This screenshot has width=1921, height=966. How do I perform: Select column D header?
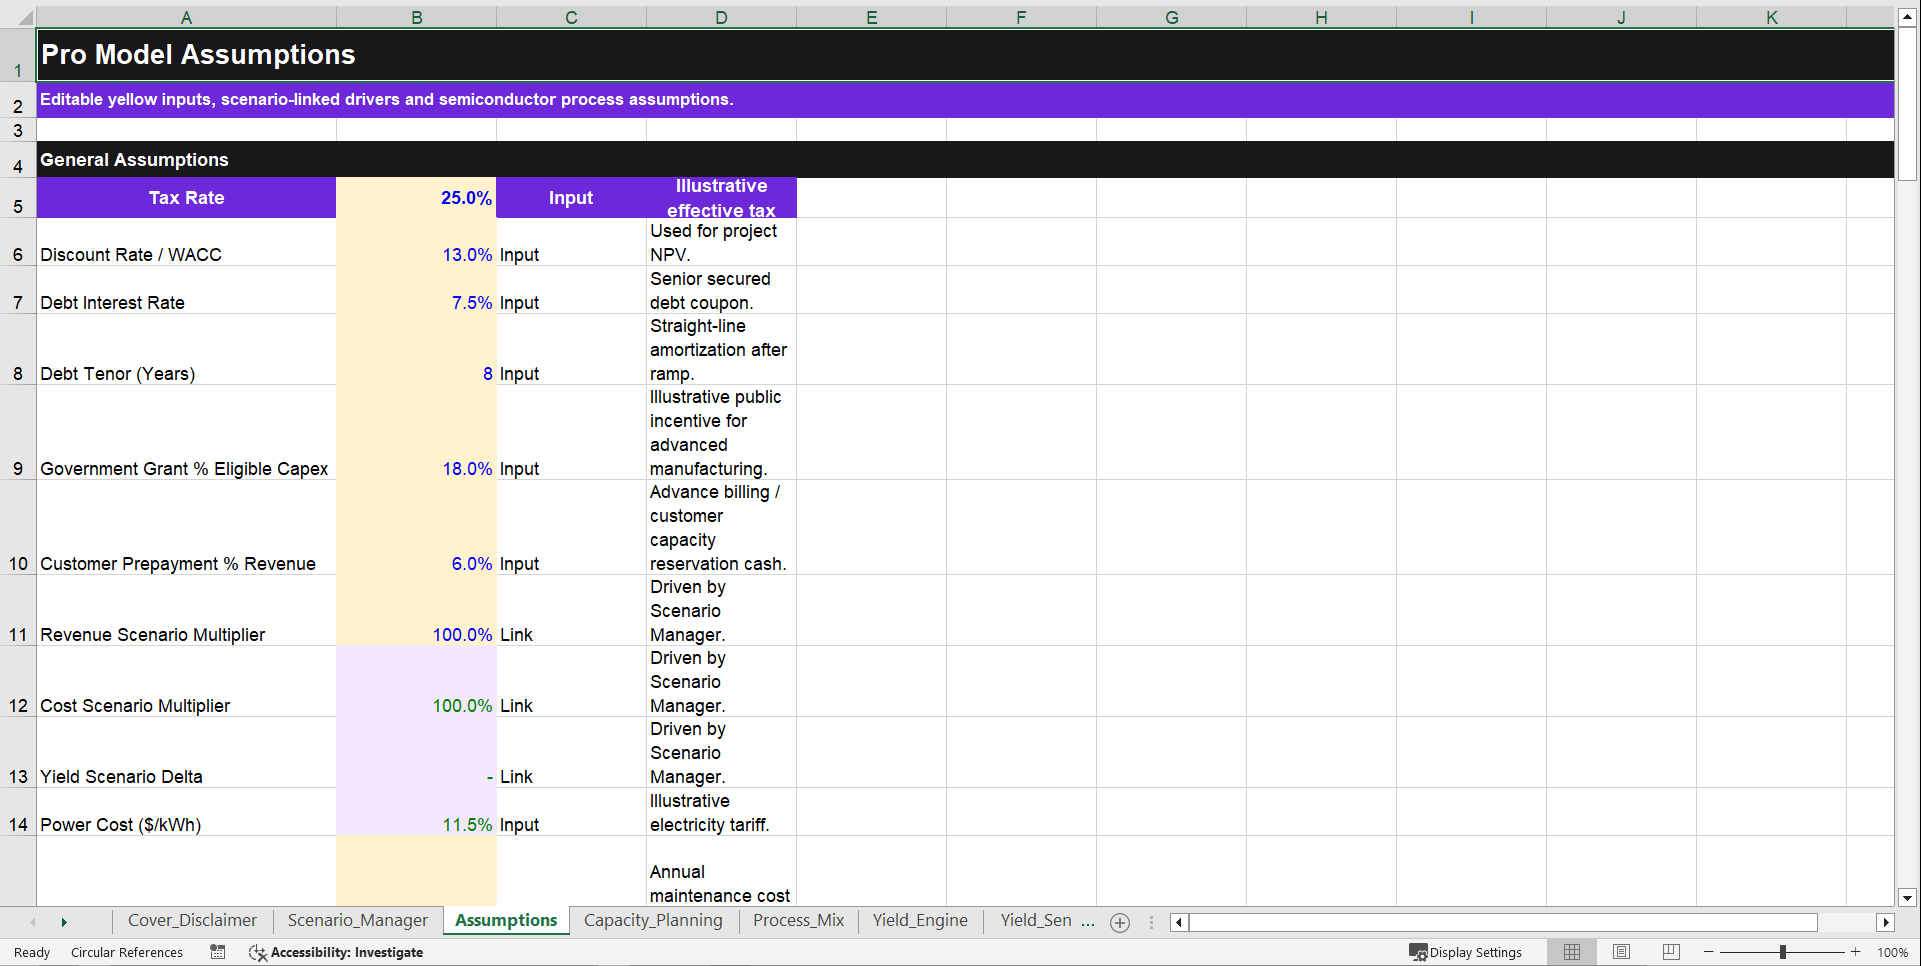click(x=721, y=17)
